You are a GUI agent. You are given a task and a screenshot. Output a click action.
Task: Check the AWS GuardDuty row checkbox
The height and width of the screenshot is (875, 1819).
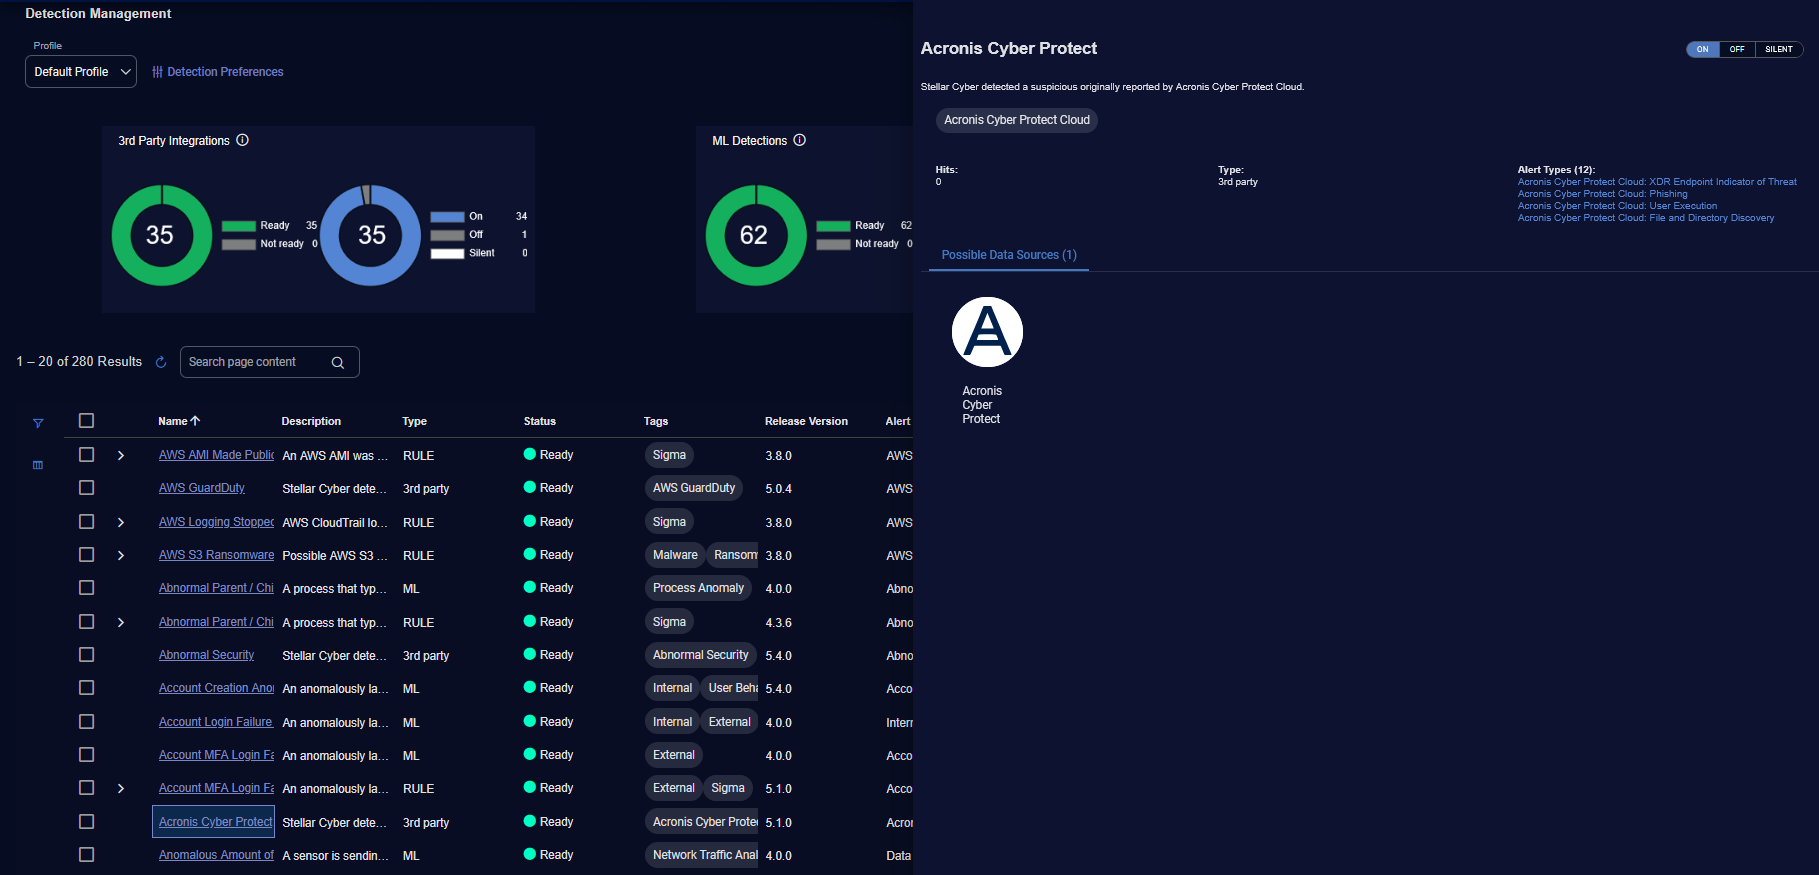click(x=86, y=487)
